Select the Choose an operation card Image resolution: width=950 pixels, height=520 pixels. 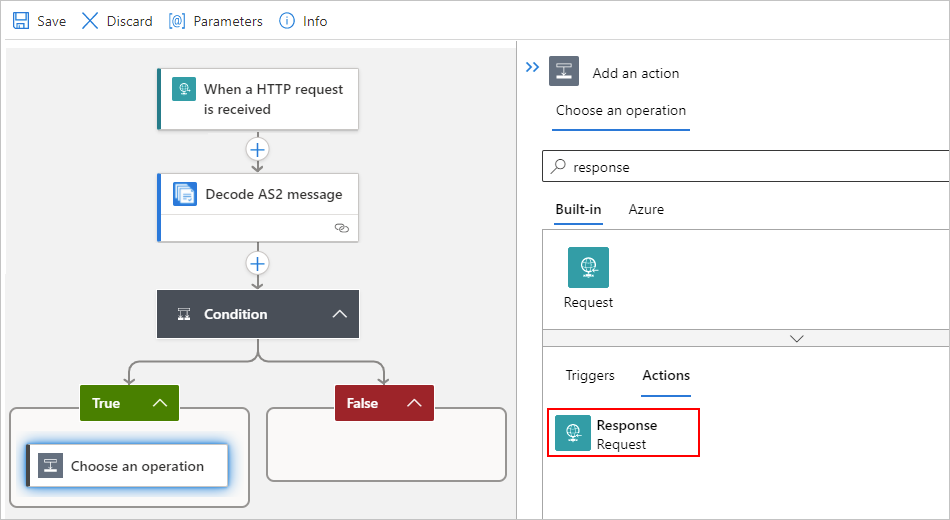(128, 465)
